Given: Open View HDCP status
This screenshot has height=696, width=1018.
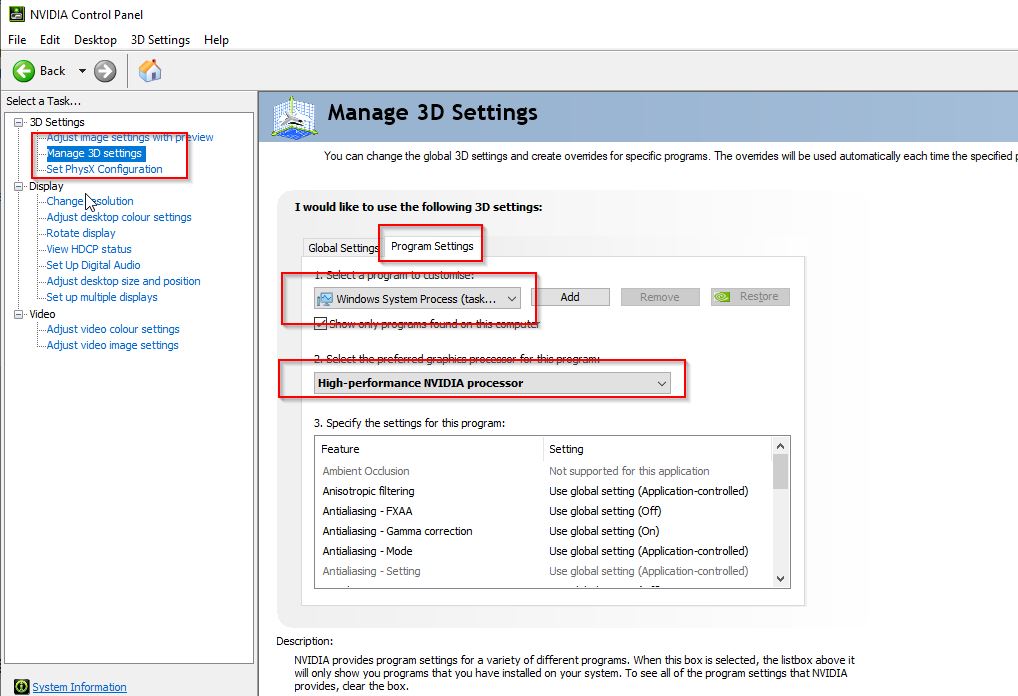Looking at the screenshot, I should (x=89, y=249).
